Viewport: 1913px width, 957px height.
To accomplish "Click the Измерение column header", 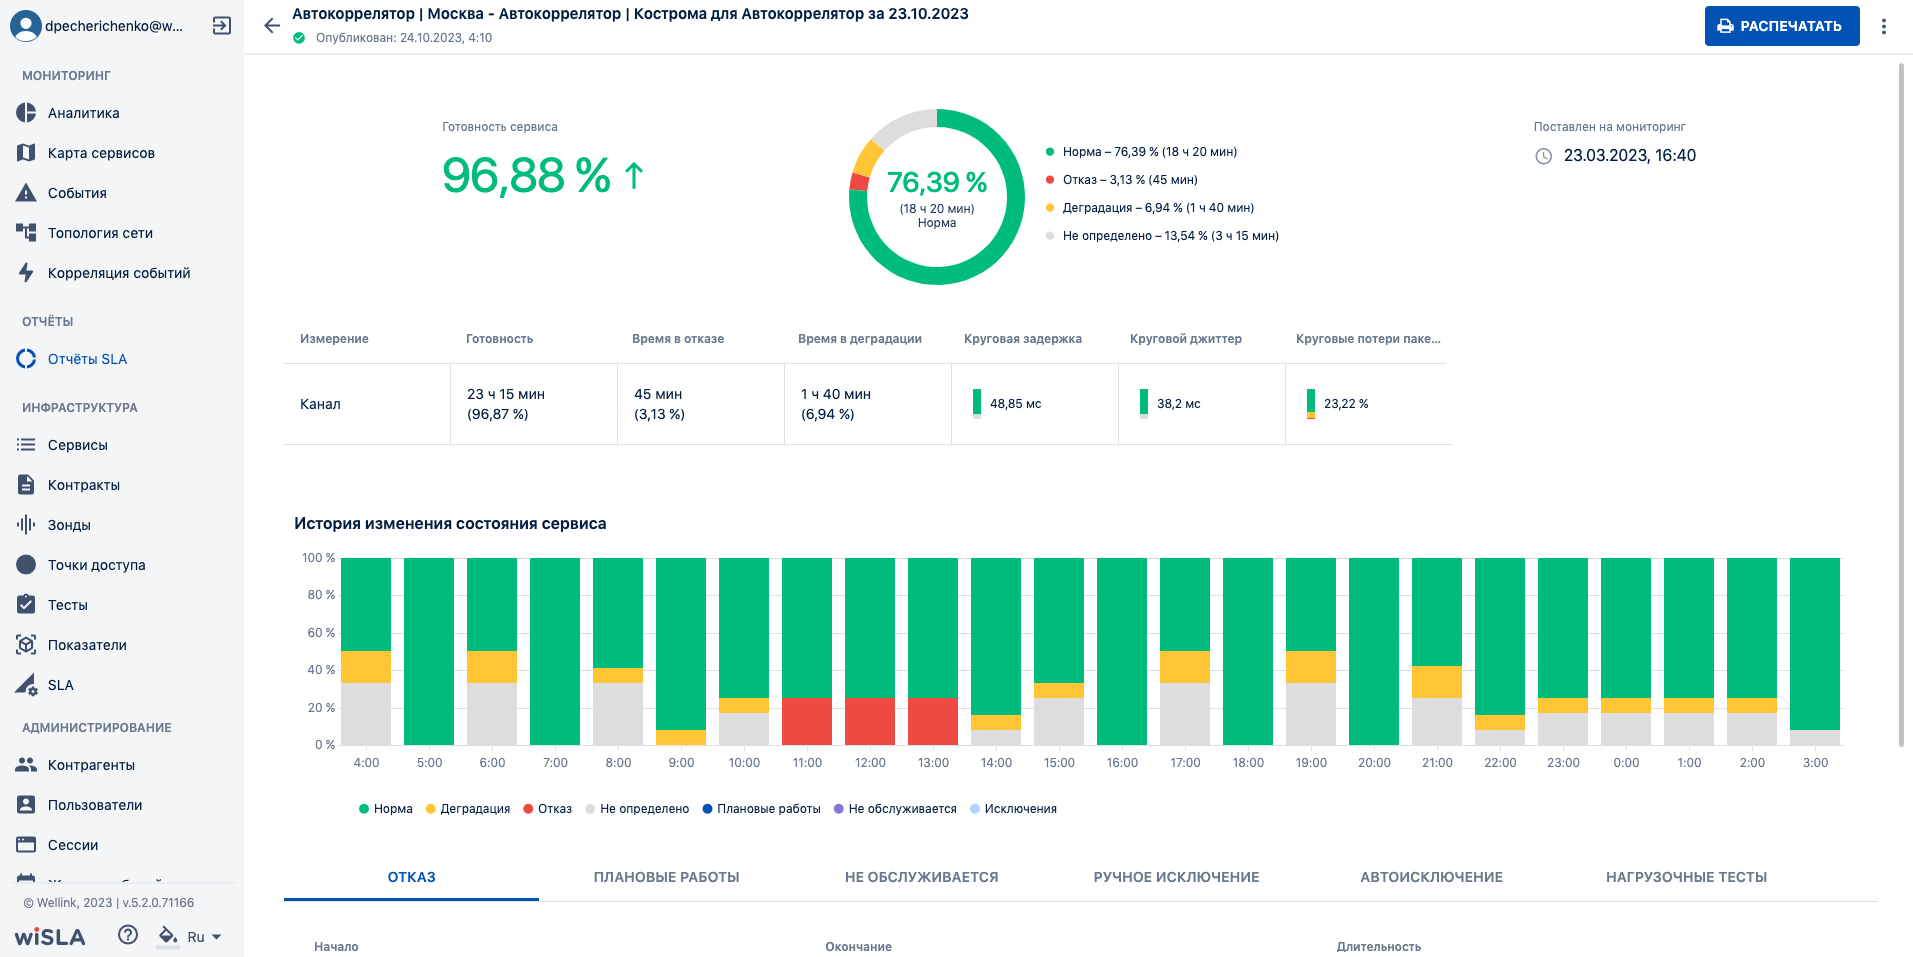I will pyautogui.click(x=334, y=339).
